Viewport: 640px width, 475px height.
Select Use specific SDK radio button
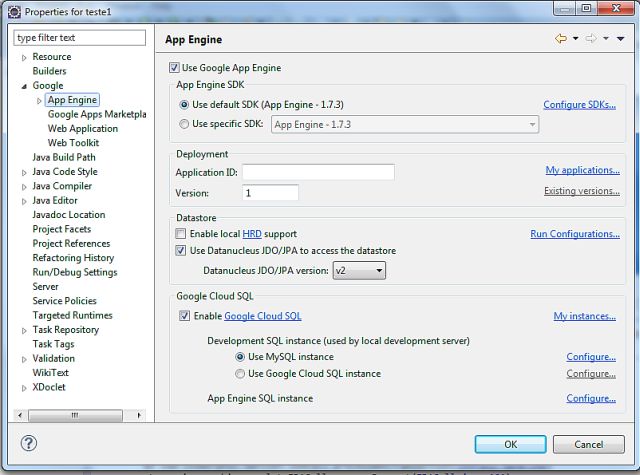tap(183, 124)
